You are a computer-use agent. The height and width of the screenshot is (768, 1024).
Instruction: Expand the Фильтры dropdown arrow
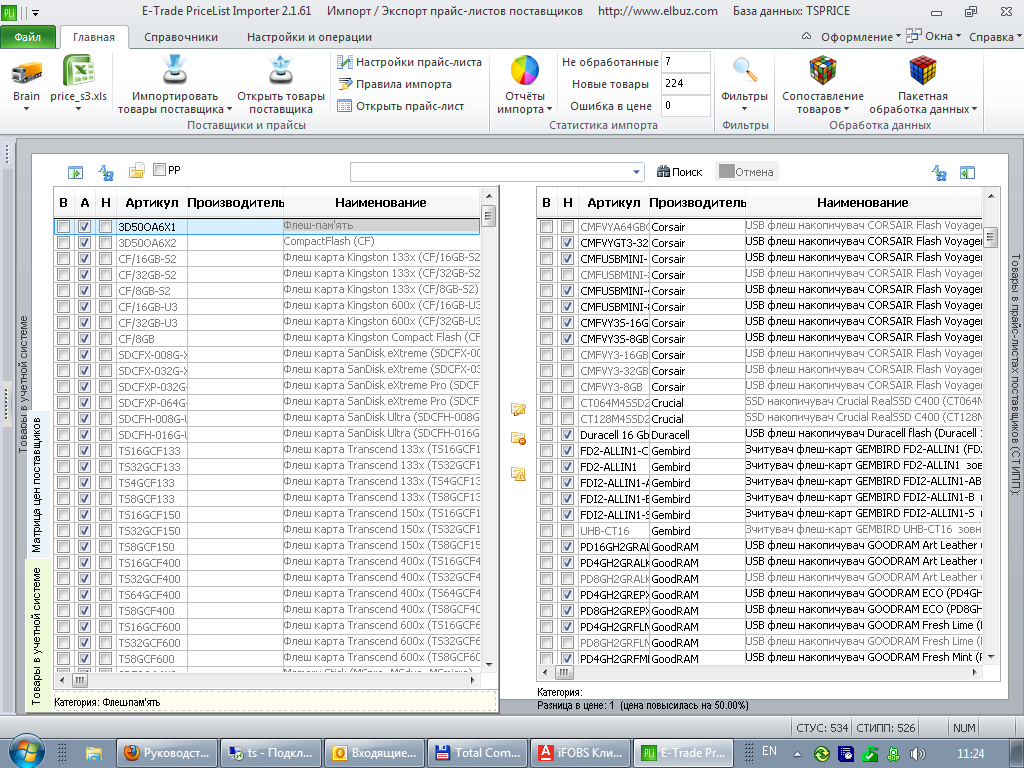point(744,108)
